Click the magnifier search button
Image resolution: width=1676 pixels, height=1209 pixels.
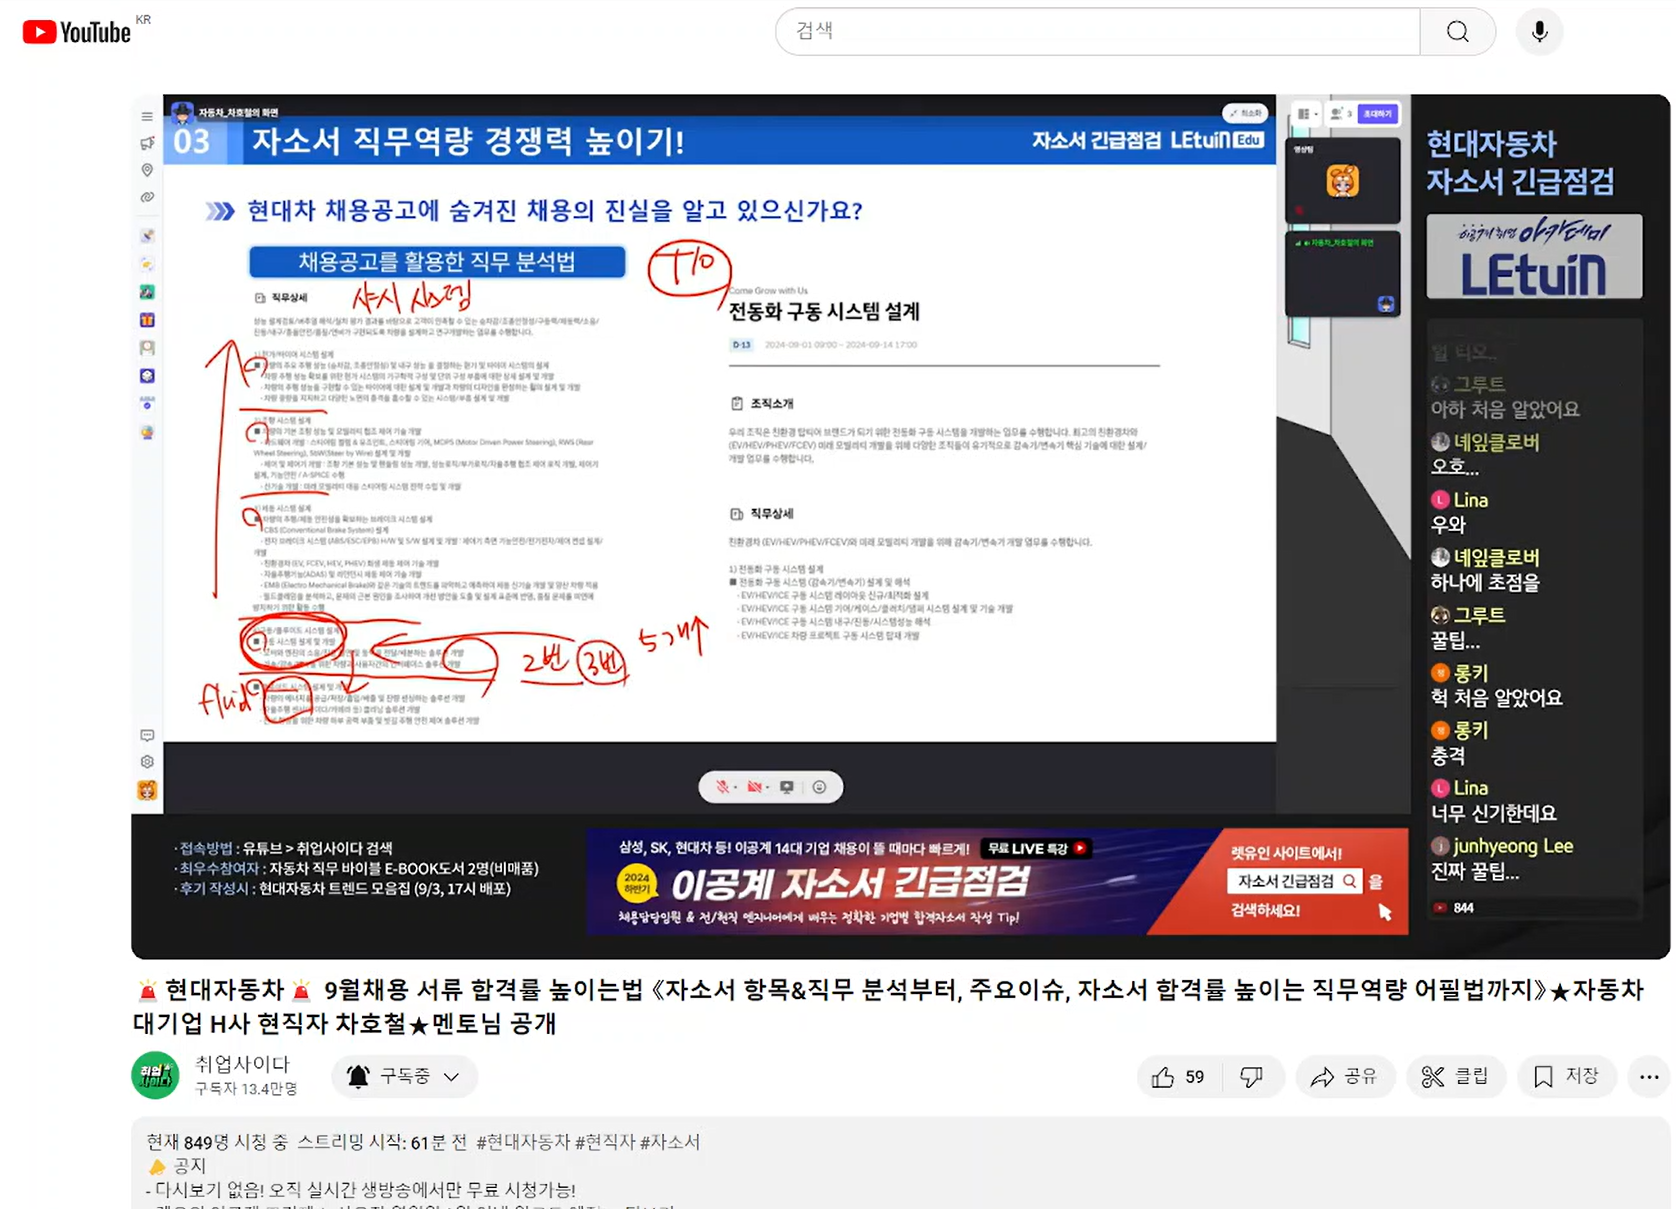(1457, 32)
